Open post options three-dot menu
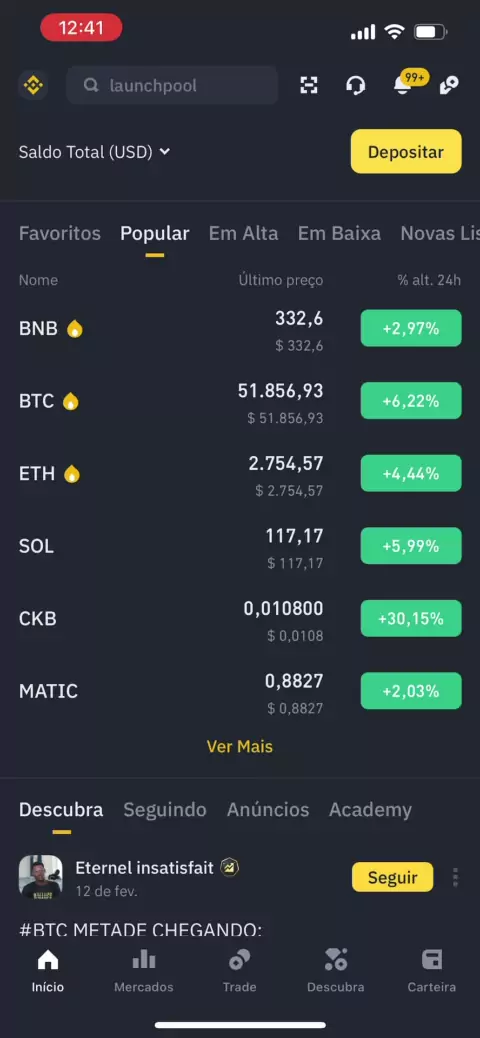The image size is (480, 1038). (456, 877)
